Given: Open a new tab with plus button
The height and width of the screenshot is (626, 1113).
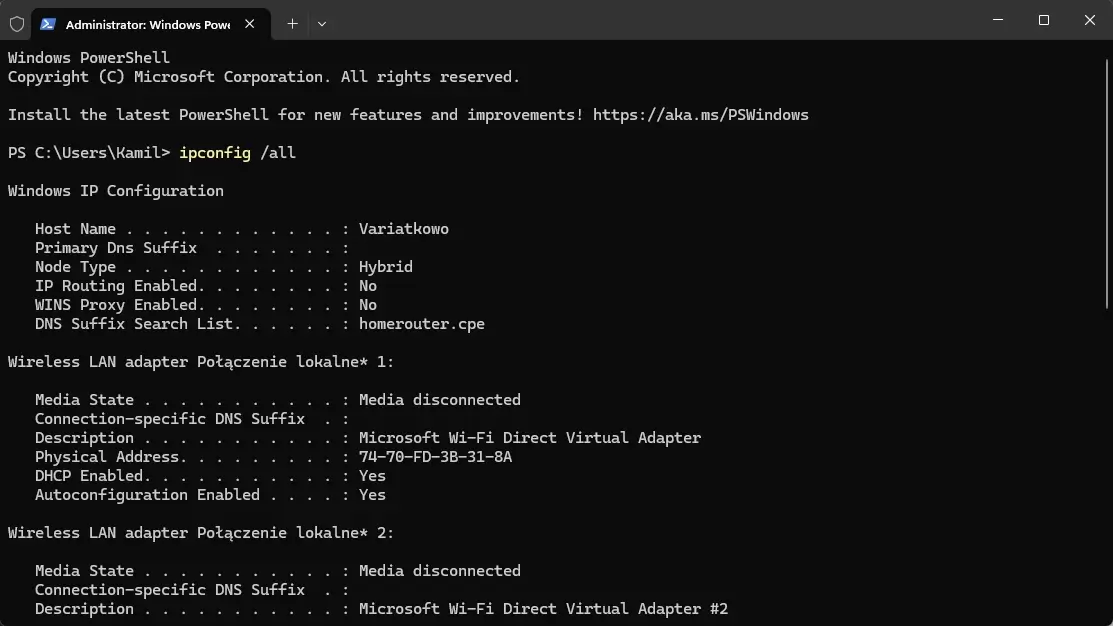Looking at the screenshot, I should (292, 24).
